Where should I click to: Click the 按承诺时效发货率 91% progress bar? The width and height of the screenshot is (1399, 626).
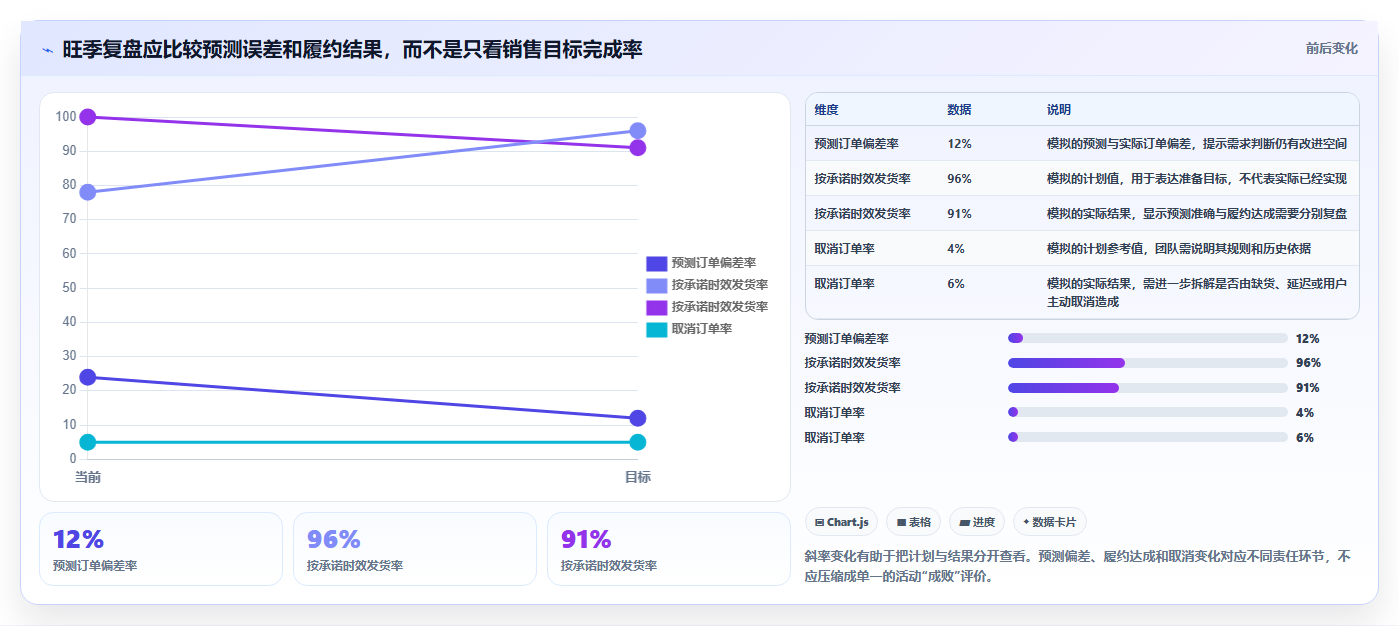(1148, 388)
